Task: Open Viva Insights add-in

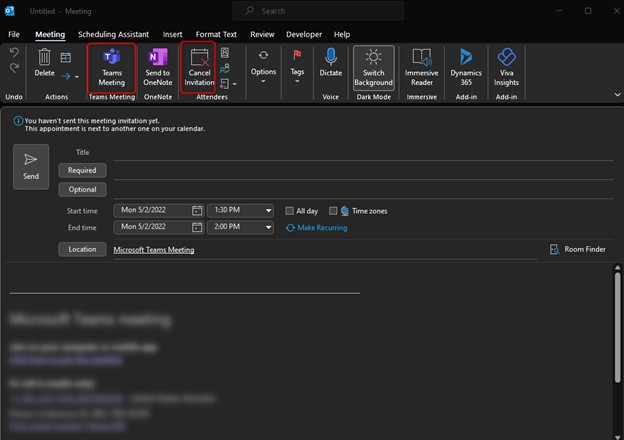Action: pyautogui.click(x=506, y=66)
